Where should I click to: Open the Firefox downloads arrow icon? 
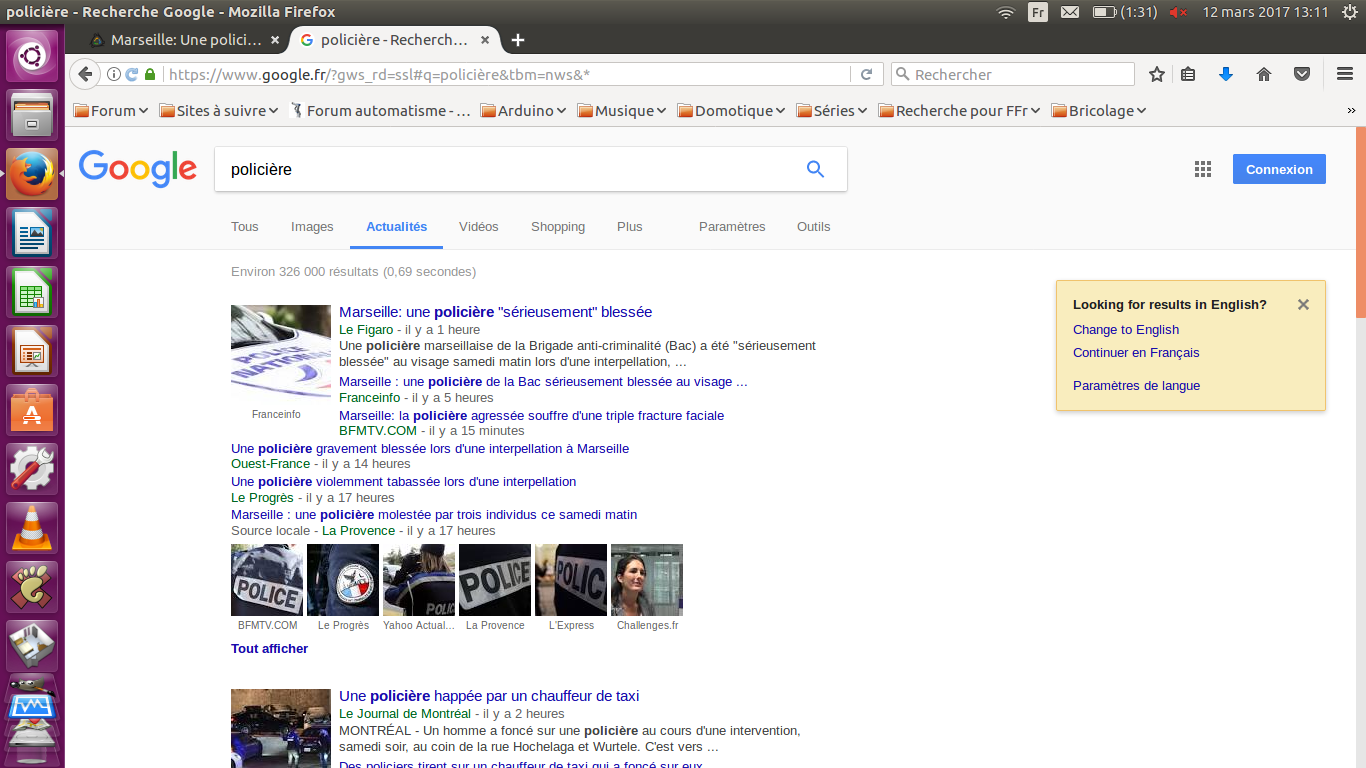point(1226,74)
